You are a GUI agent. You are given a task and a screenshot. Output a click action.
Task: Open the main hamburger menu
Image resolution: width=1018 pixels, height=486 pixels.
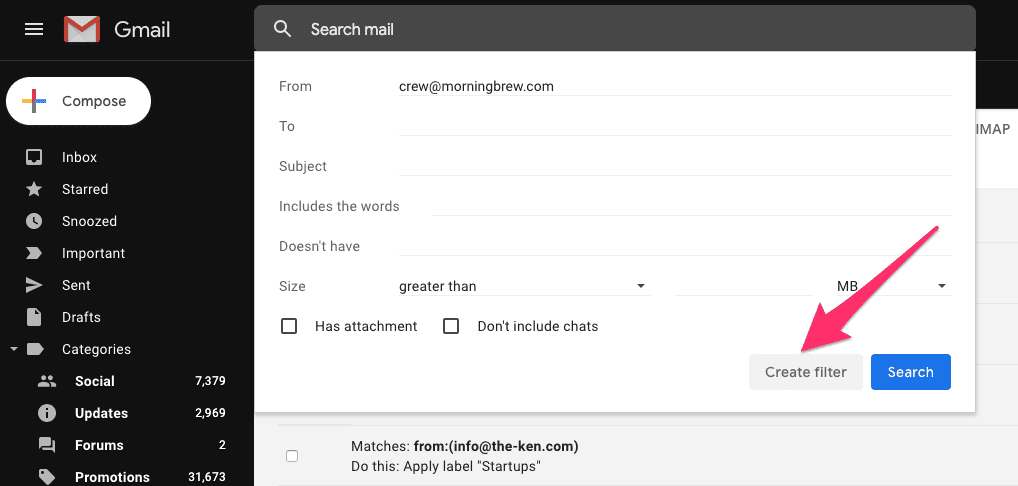tap(34, 30)
